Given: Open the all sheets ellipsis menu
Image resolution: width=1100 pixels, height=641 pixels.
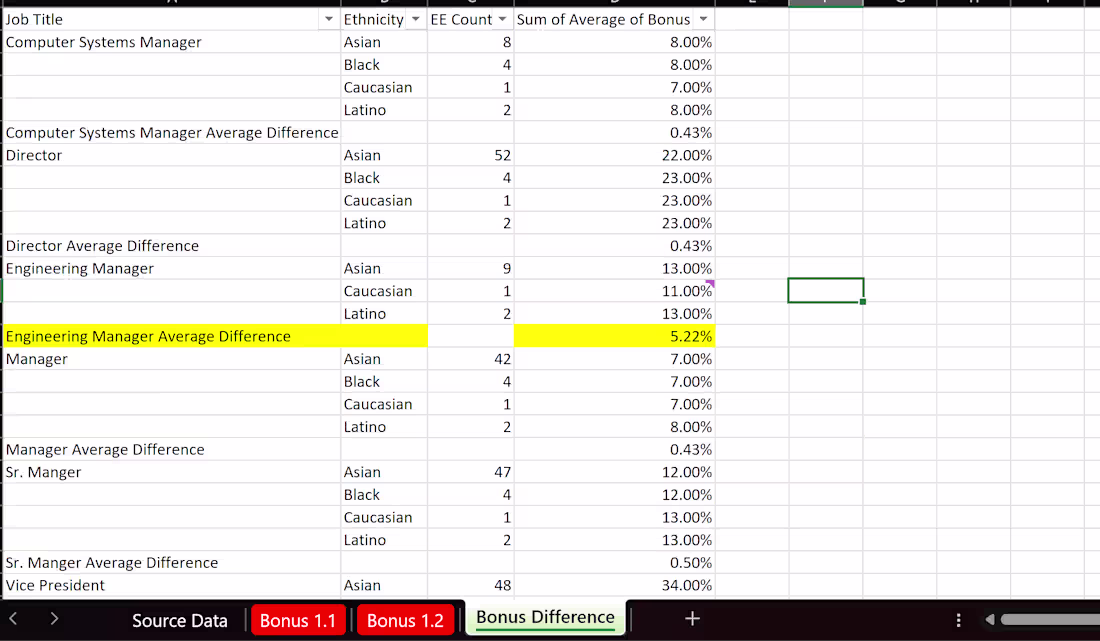Looking at the screenshot, I should click(958, 619).
